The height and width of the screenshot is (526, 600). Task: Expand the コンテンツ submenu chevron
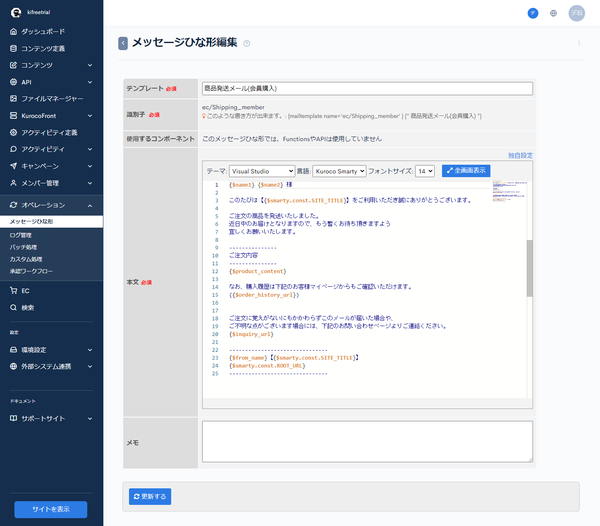(90, 65)
